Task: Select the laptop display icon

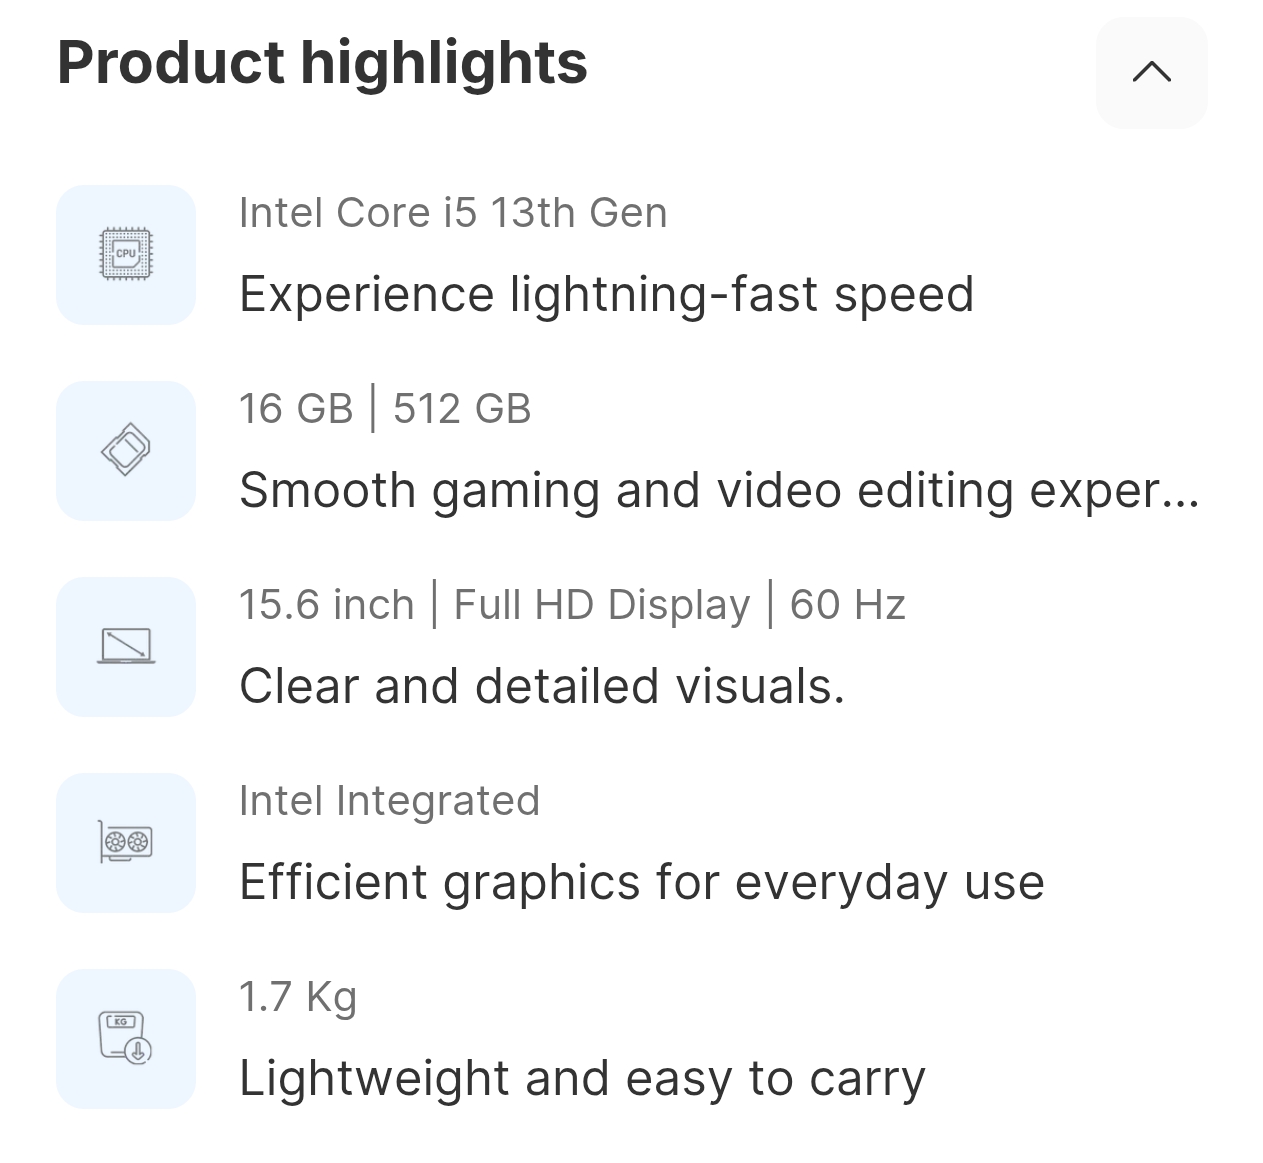Action: (x=126, y=646)
